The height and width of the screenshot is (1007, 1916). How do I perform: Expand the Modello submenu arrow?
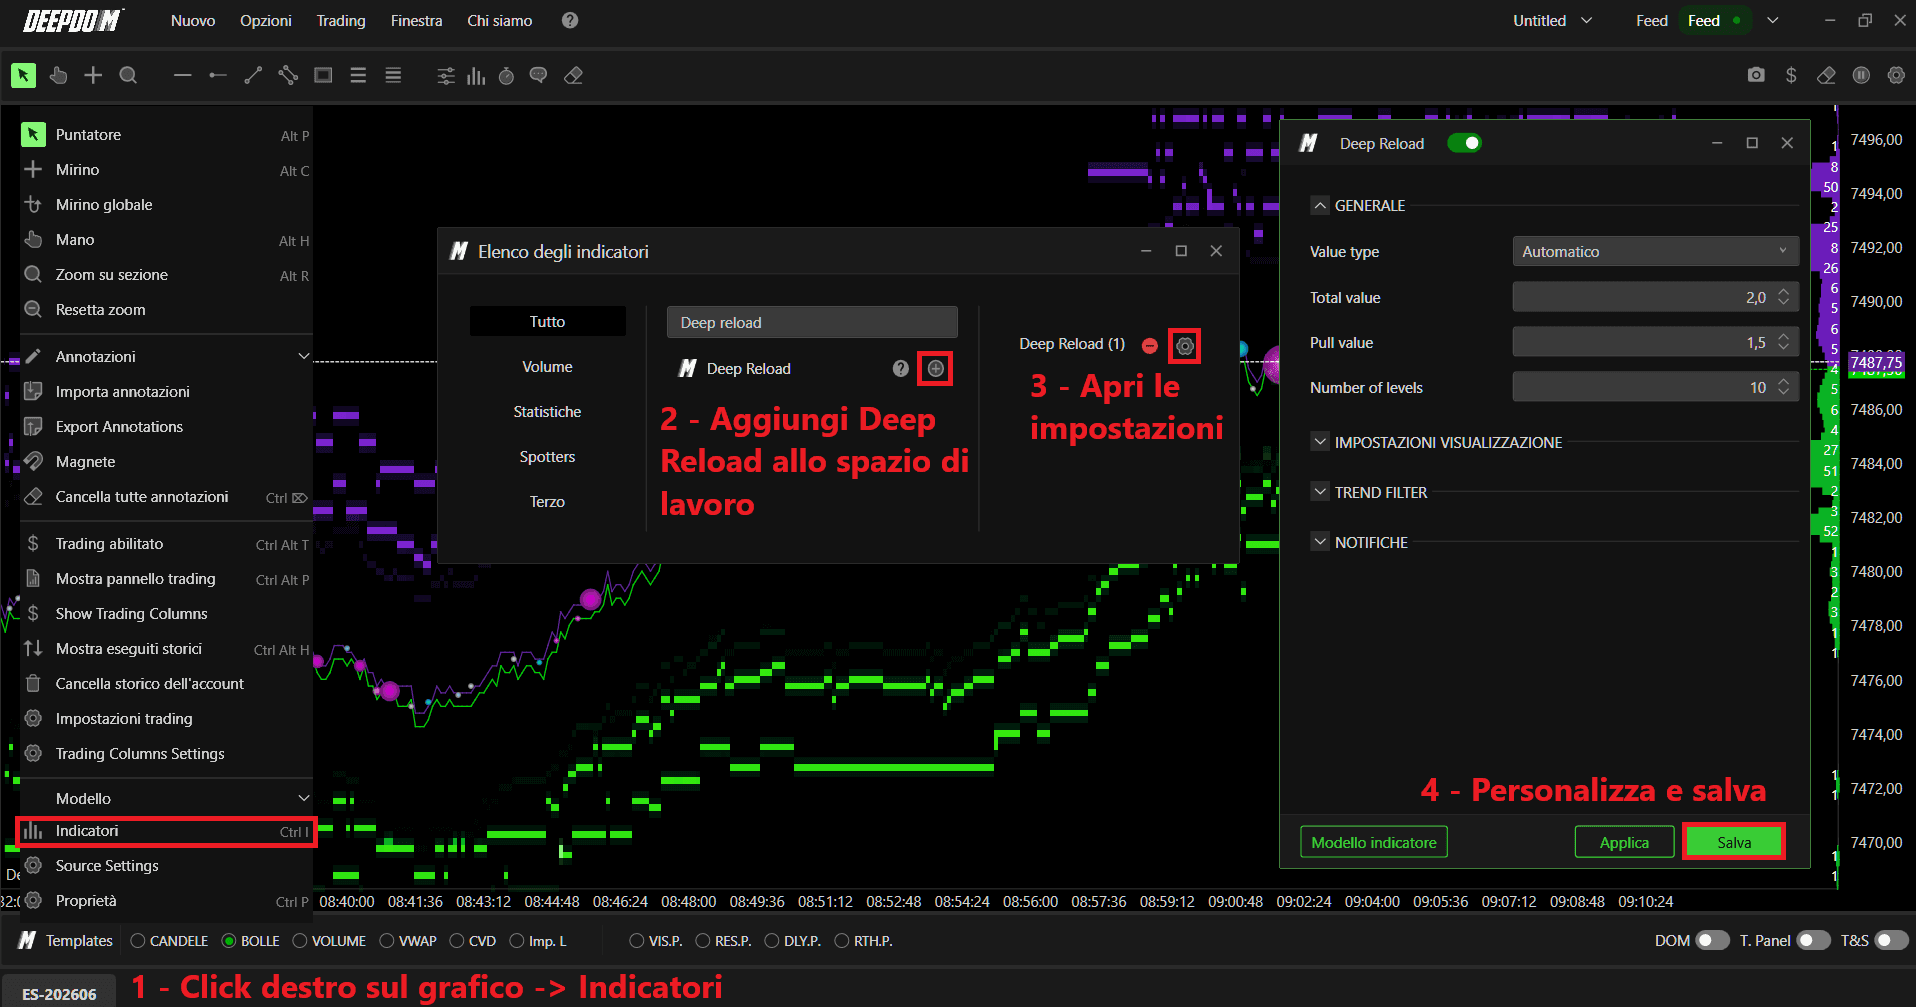point(304,798)
